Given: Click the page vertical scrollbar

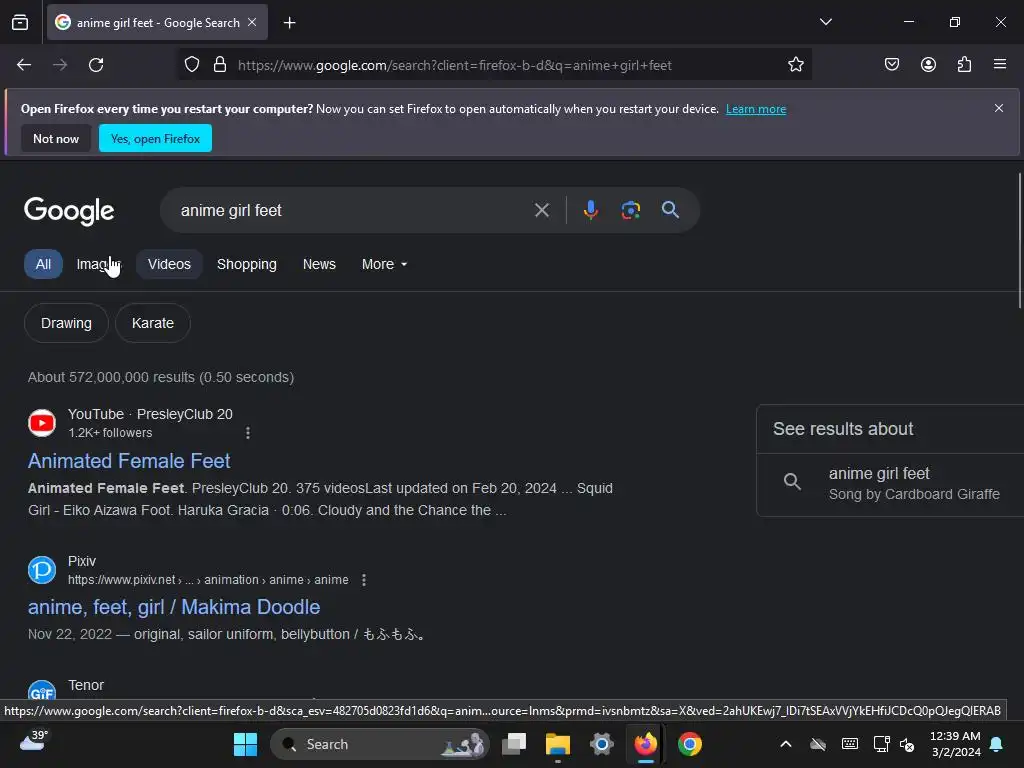Looking at the screenshot, I should tap(1019, 240).
